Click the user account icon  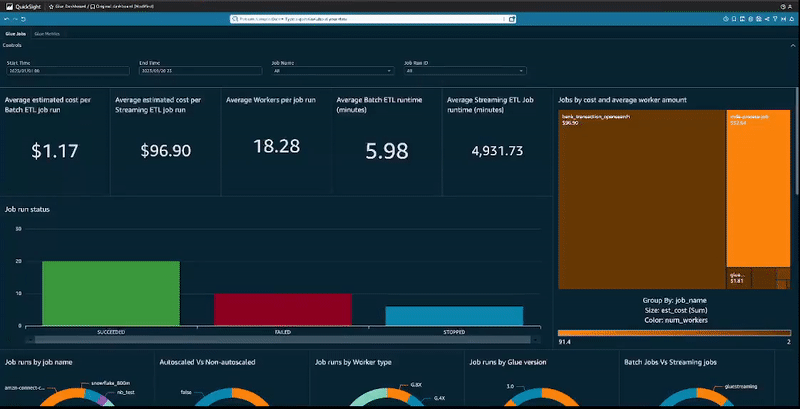tap(789, 6)
